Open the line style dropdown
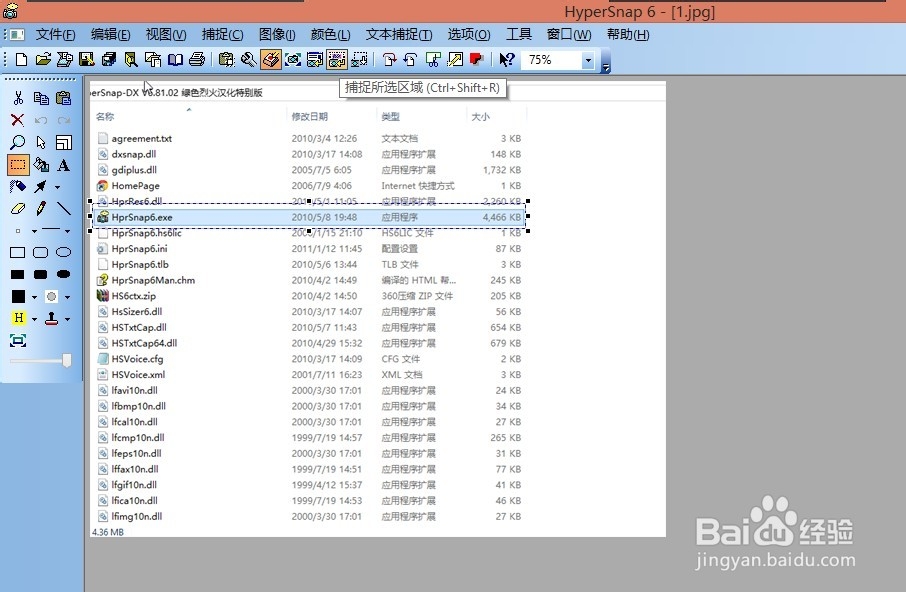 68,231
